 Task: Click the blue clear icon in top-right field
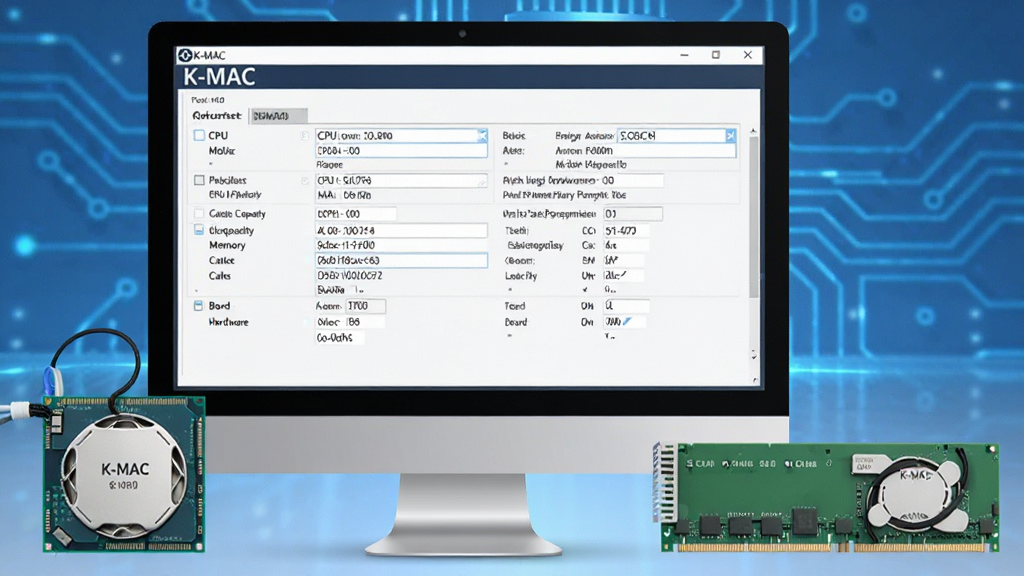(731, 135)
